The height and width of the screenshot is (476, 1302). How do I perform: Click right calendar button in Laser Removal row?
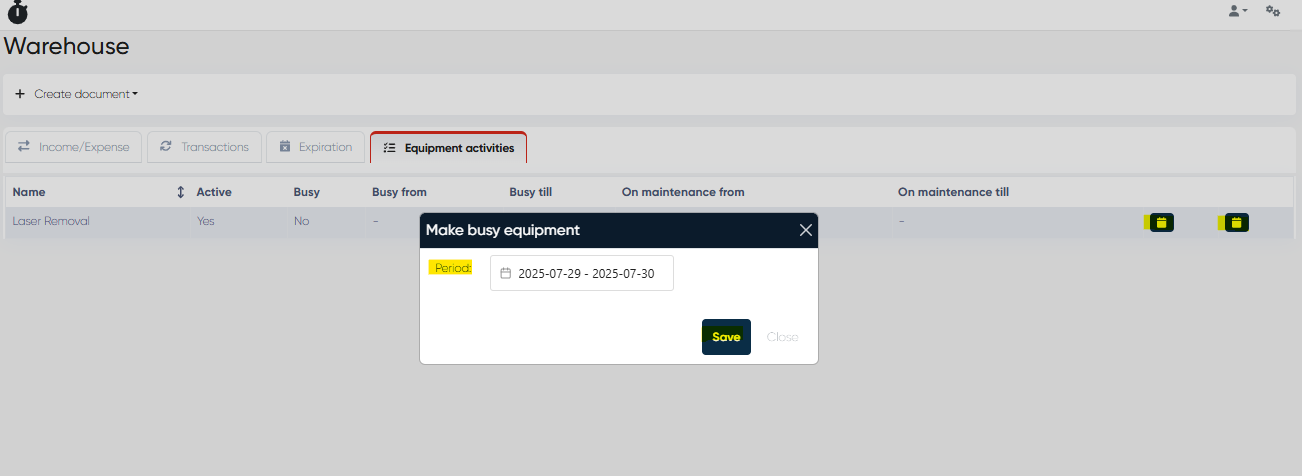[1236, 223]
